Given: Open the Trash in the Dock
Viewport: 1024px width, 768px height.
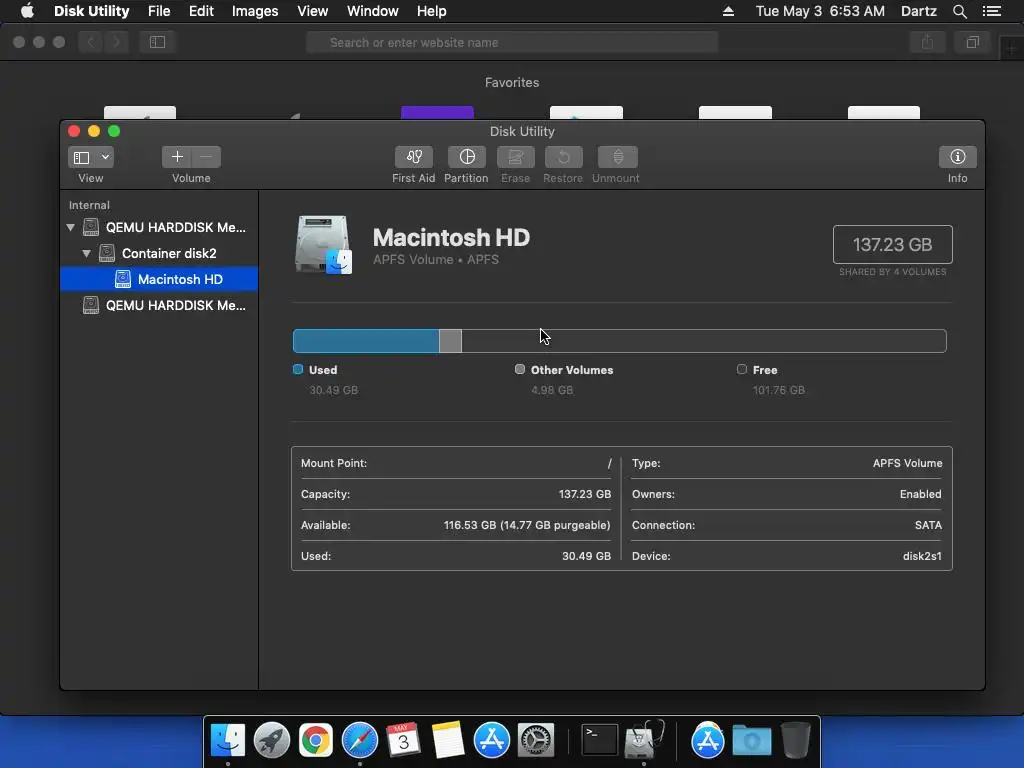Looking at the screenshot, I should coord(795,740).
